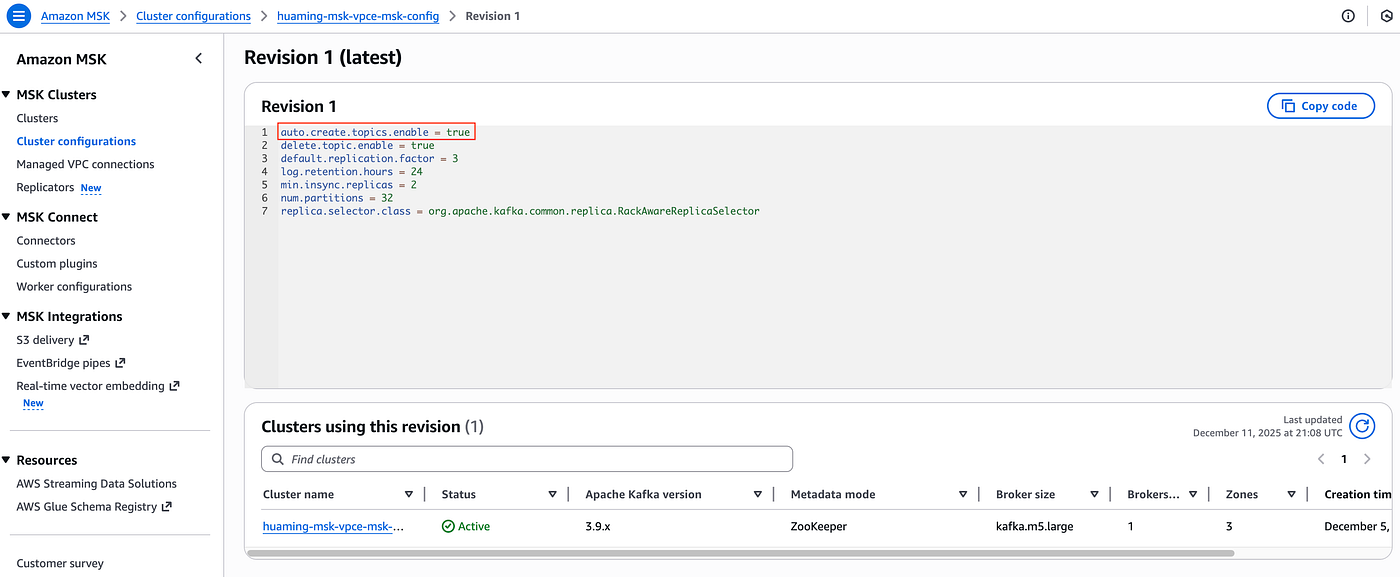
Task: Click the replica.selector.class config line
Action: 520,211
